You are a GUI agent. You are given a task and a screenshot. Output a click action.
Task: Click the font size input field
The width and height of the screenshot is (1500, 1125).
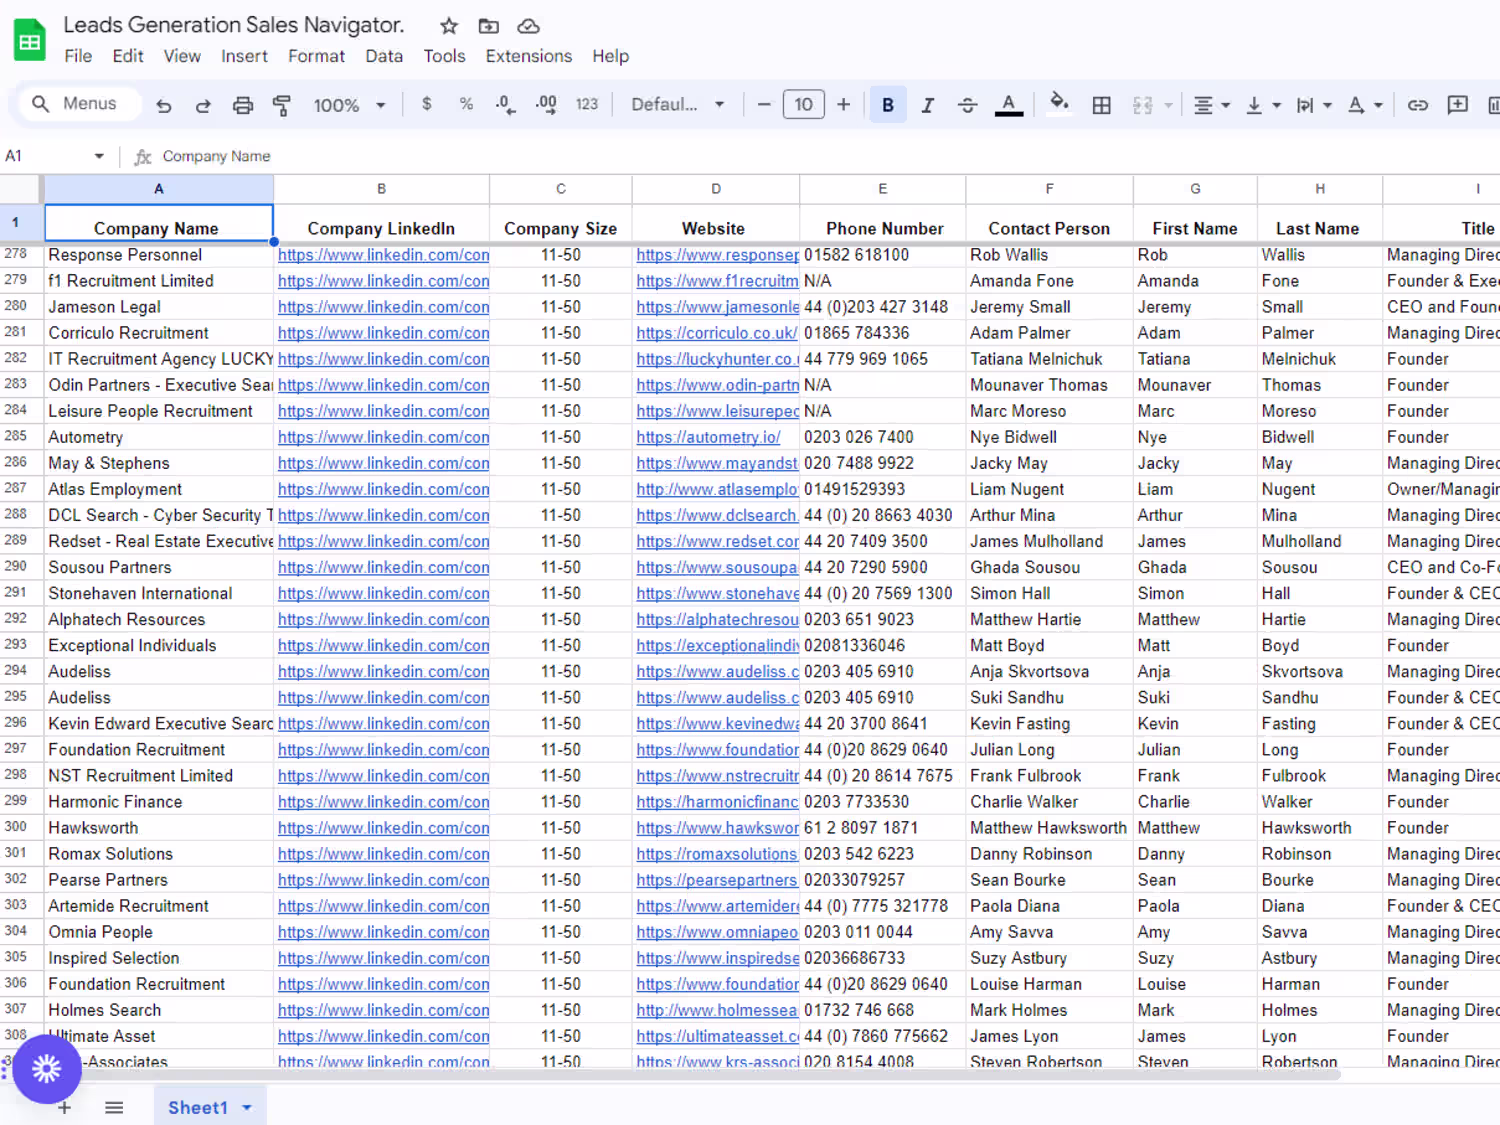pyautogui.click(x=803, y=105)
